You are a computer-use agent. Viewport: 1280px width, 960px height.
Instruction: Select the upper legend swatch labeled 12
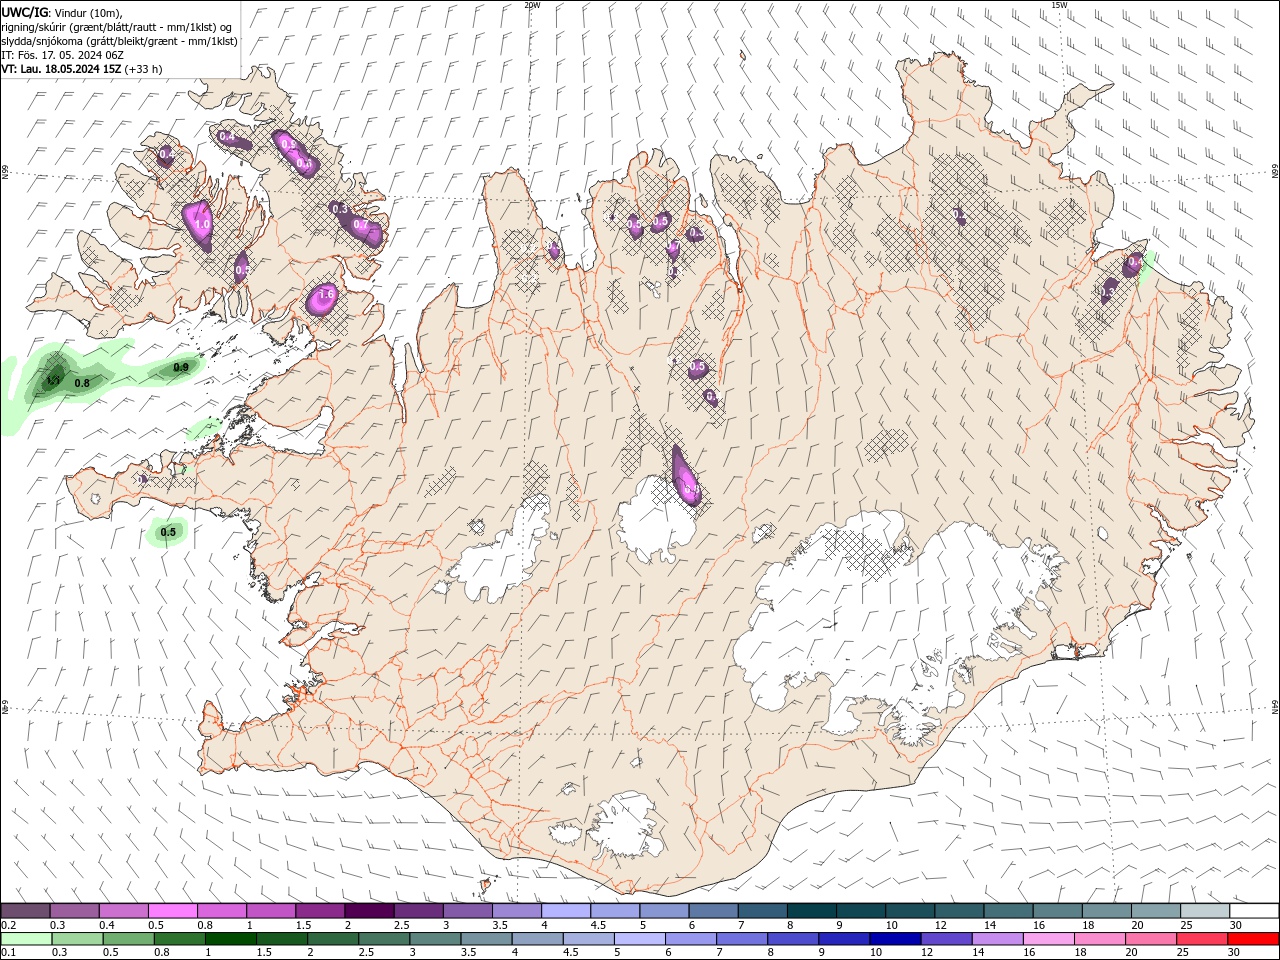959,910
